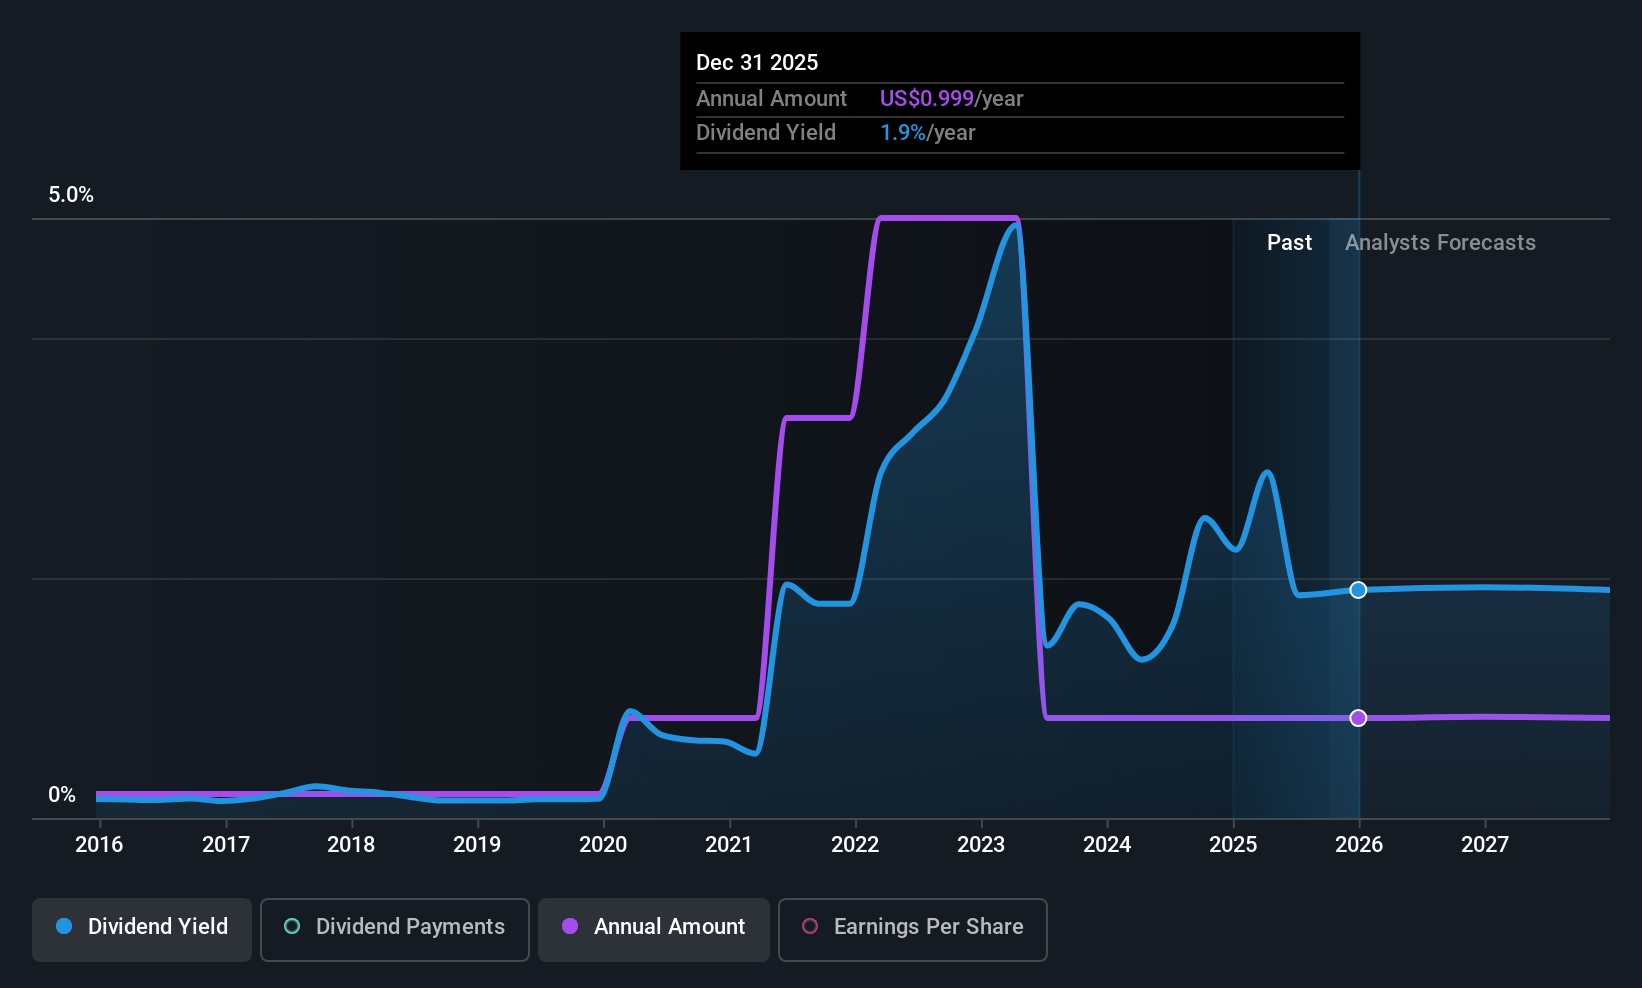Screen dimensions: 1642x988
Task: Click the Past label on chart
Action: coord(1289,243)
